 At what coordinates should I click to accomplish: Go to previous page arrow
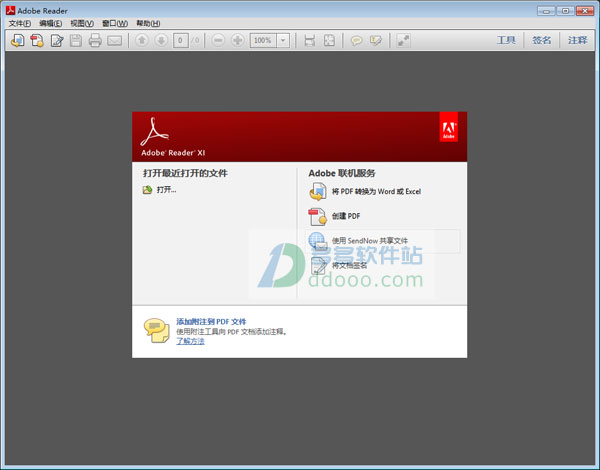click(x=142, y=40)
